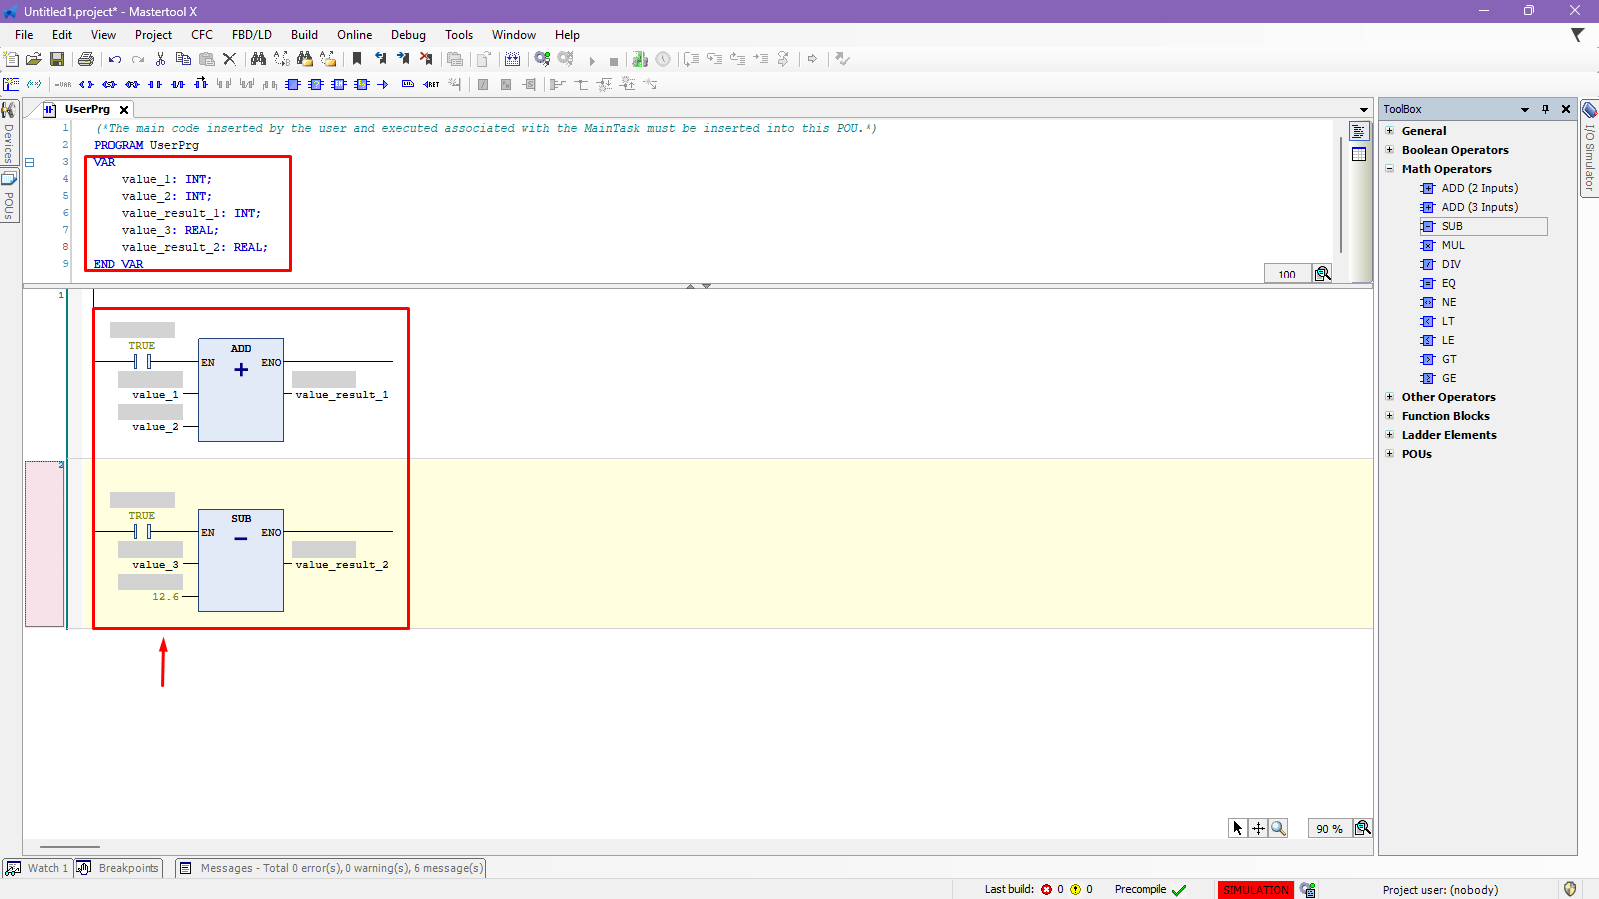
Task: Click the Save icon in toolbar
Action: (x=57, y=60)
